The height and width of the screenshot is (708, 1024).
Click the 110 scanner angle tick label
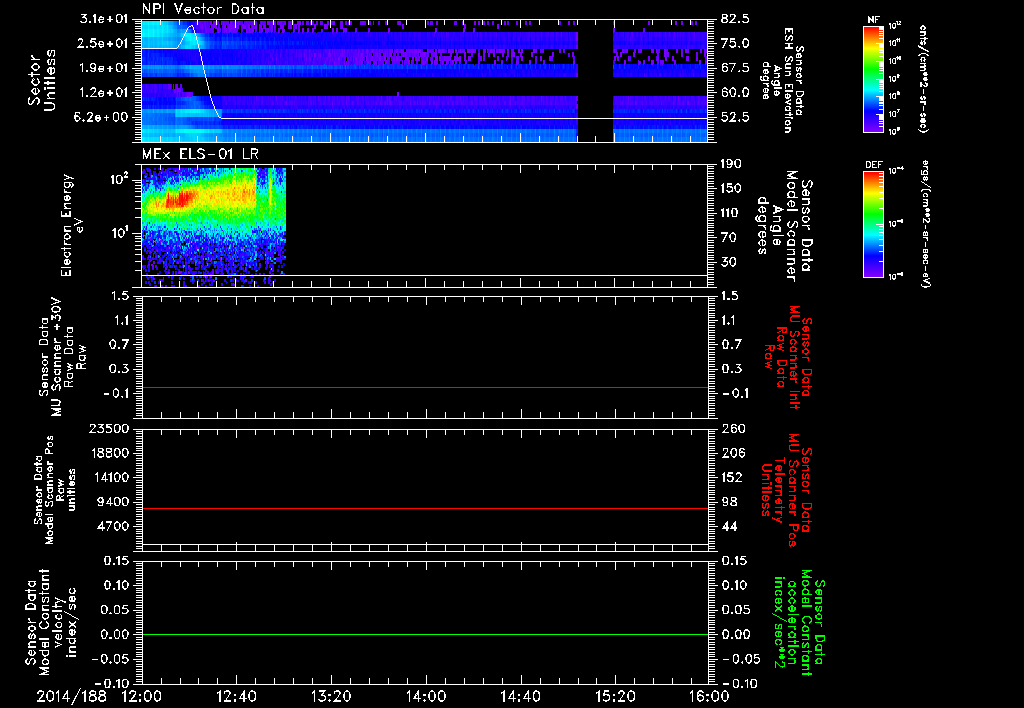tap(732, 213)
